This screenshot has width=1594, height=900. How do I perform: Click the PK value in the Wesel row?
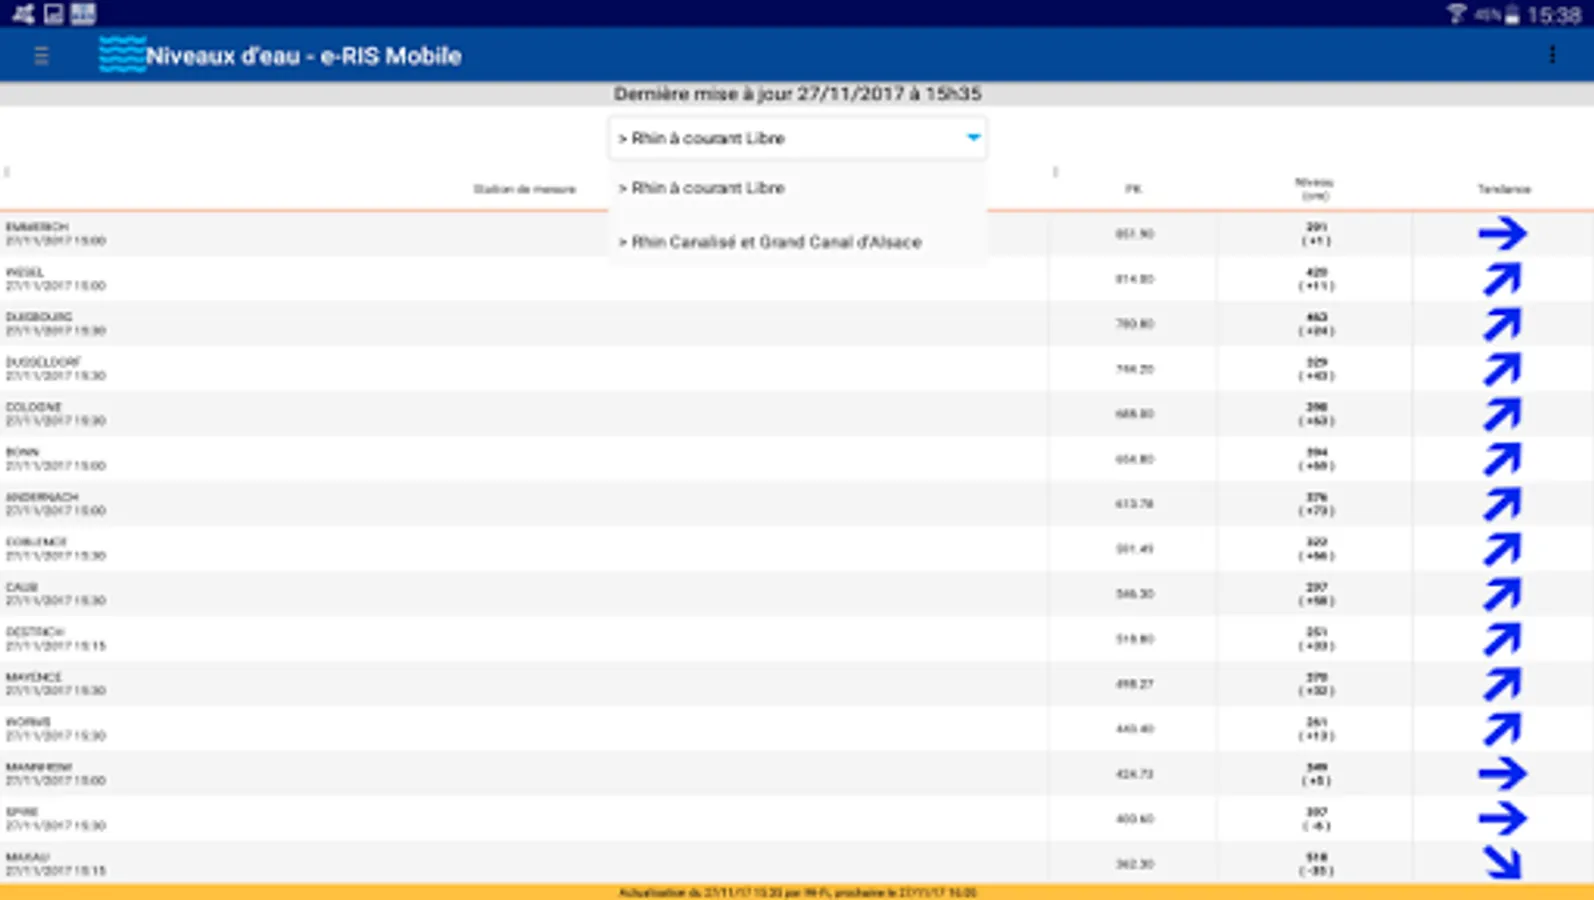(x=1134, y=279)
